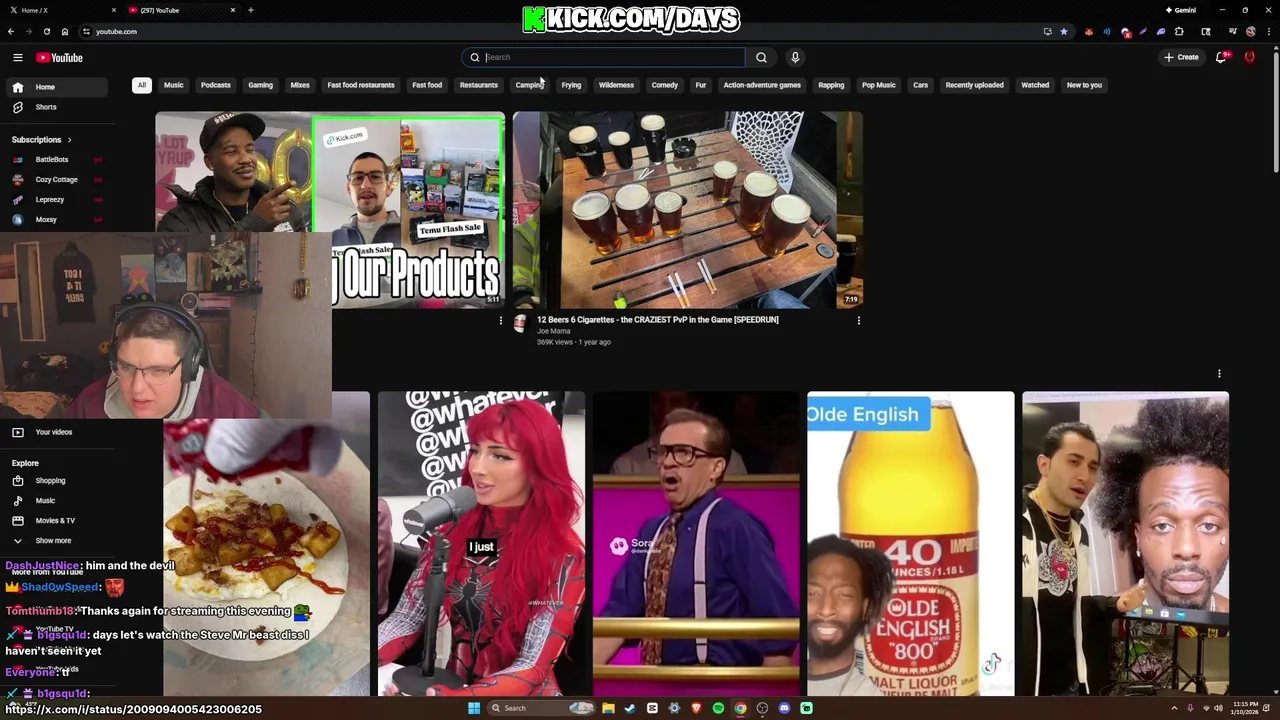Click the 12 Beers 6 Cigarettes video title
The width and height of the screenshot is (1280, 720).
[x=657, y=320]
